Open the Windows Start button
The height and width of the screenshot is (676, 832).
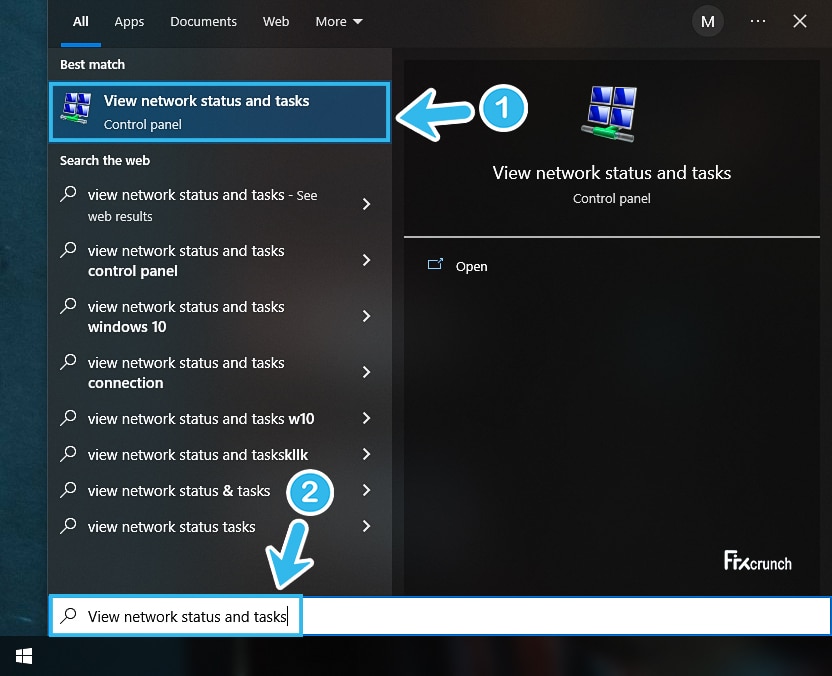pos(24,656)
